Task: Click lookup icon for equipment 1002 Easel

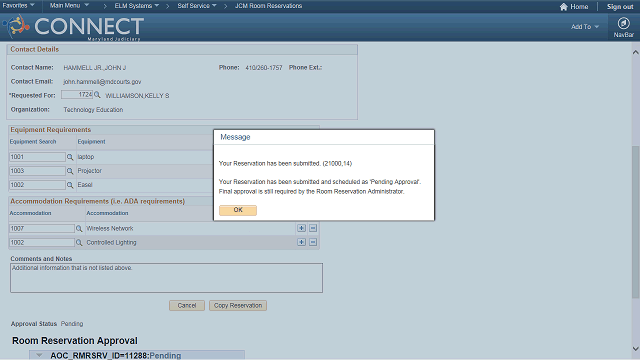Action: (70, 185)
